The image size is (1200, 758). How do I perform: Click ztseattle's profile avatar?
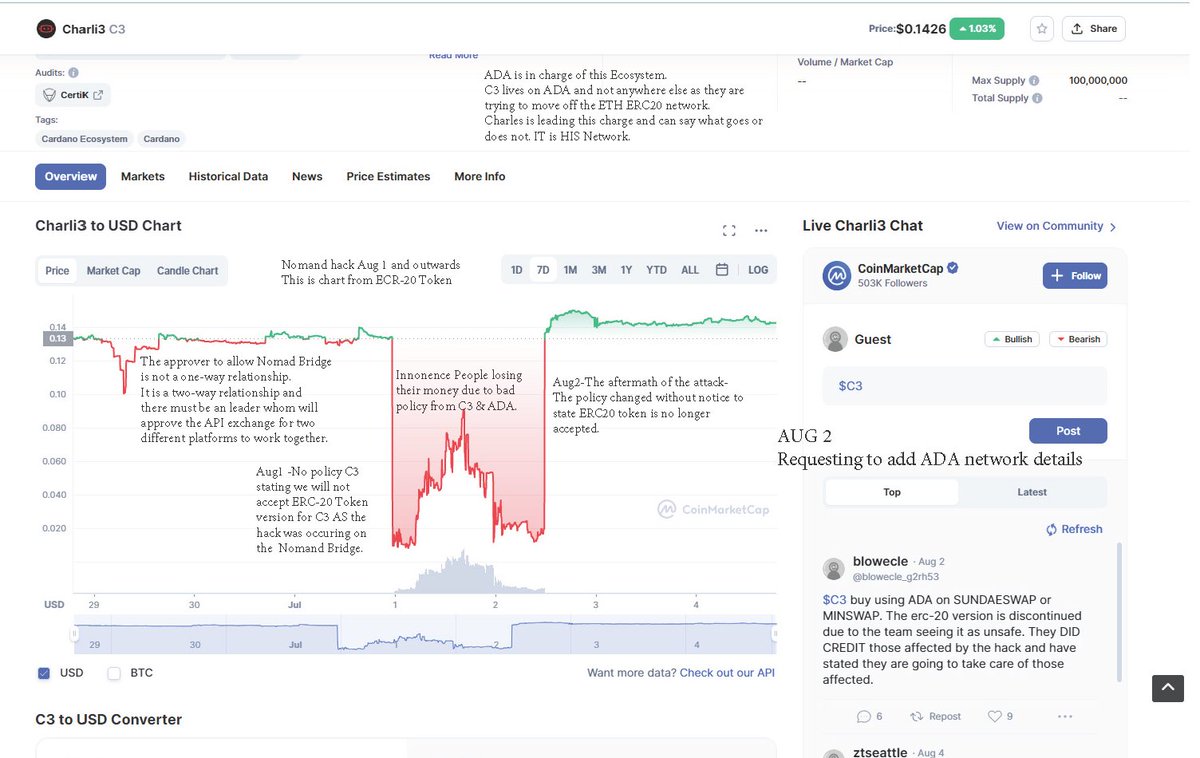tap(834, 755)
